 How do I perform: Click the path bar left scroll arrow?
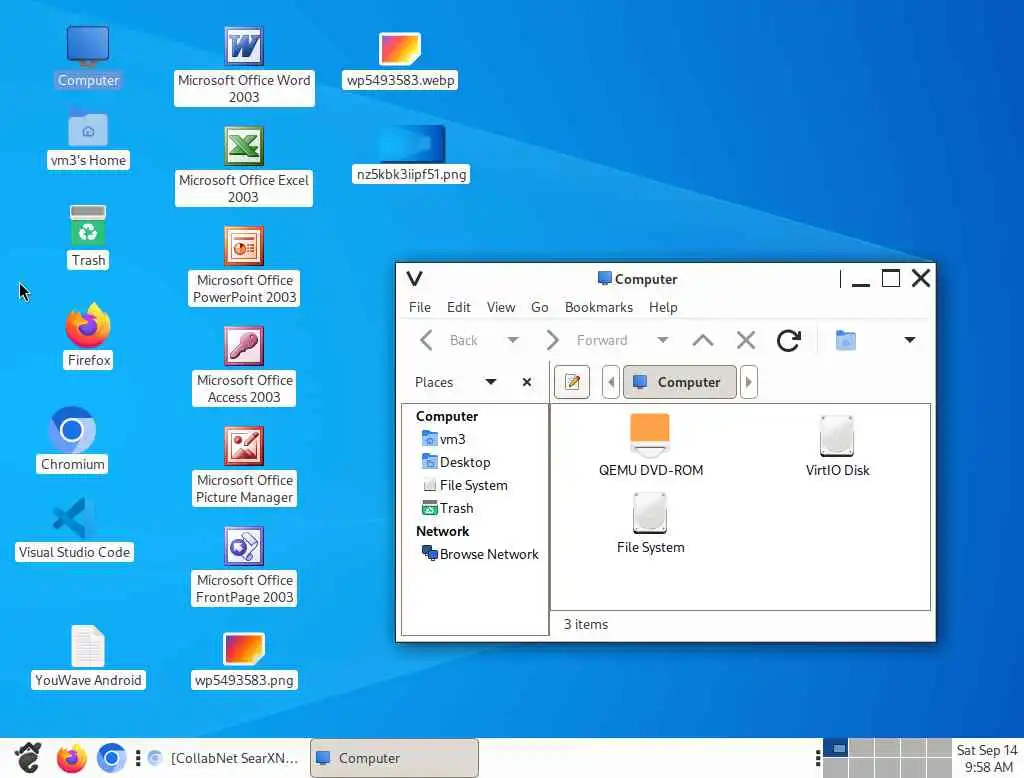[611, 382]
